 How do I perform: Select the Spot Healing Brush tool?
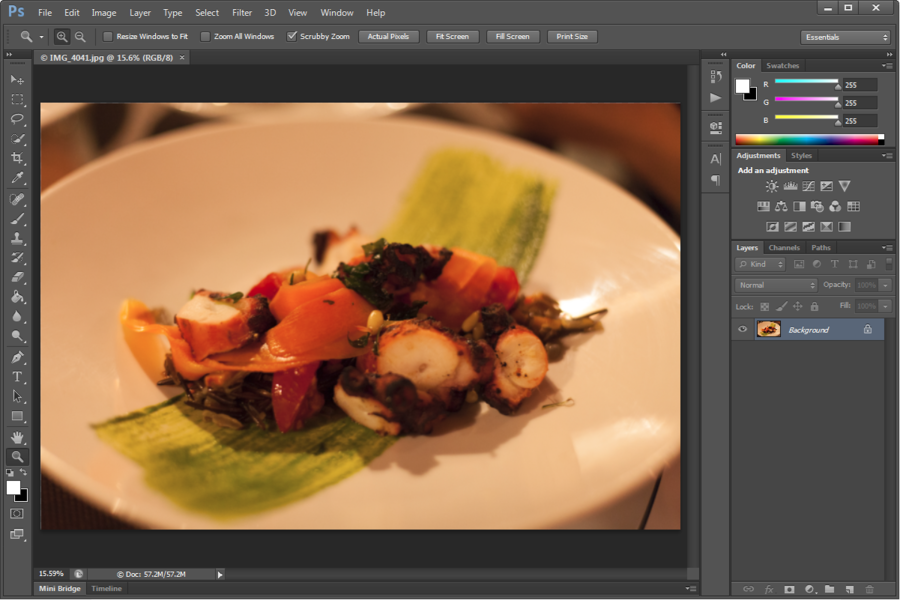pos(17,199)
